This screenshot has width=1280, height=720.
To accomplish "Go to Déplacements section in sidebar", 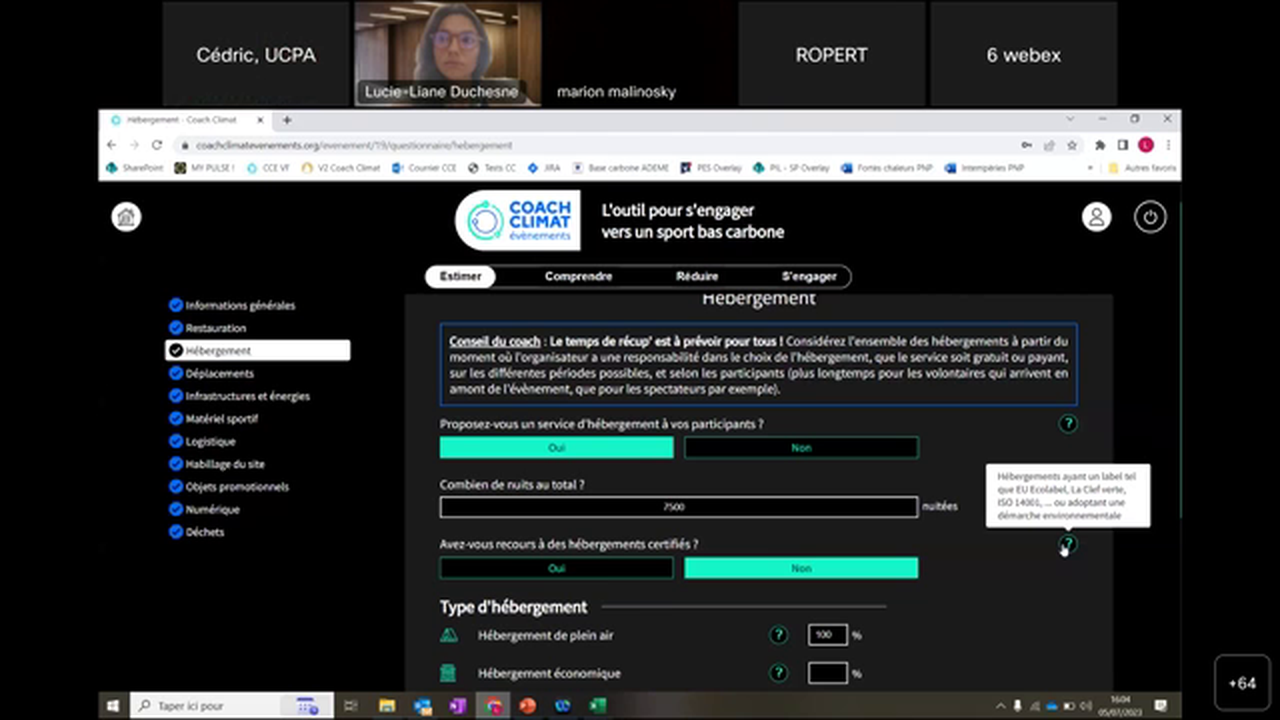I will [219, 374].
